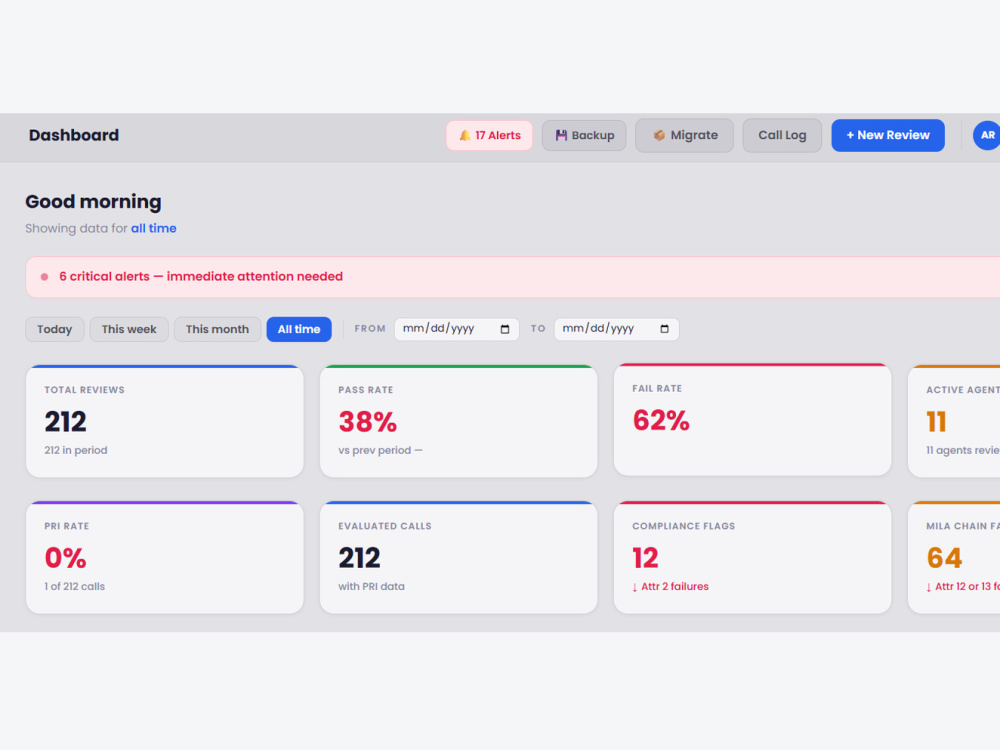Image resolution: width=1000 pixels, height=750 pixels.
Task: Click the '1 of 212 calls' text
Action: 75,586
